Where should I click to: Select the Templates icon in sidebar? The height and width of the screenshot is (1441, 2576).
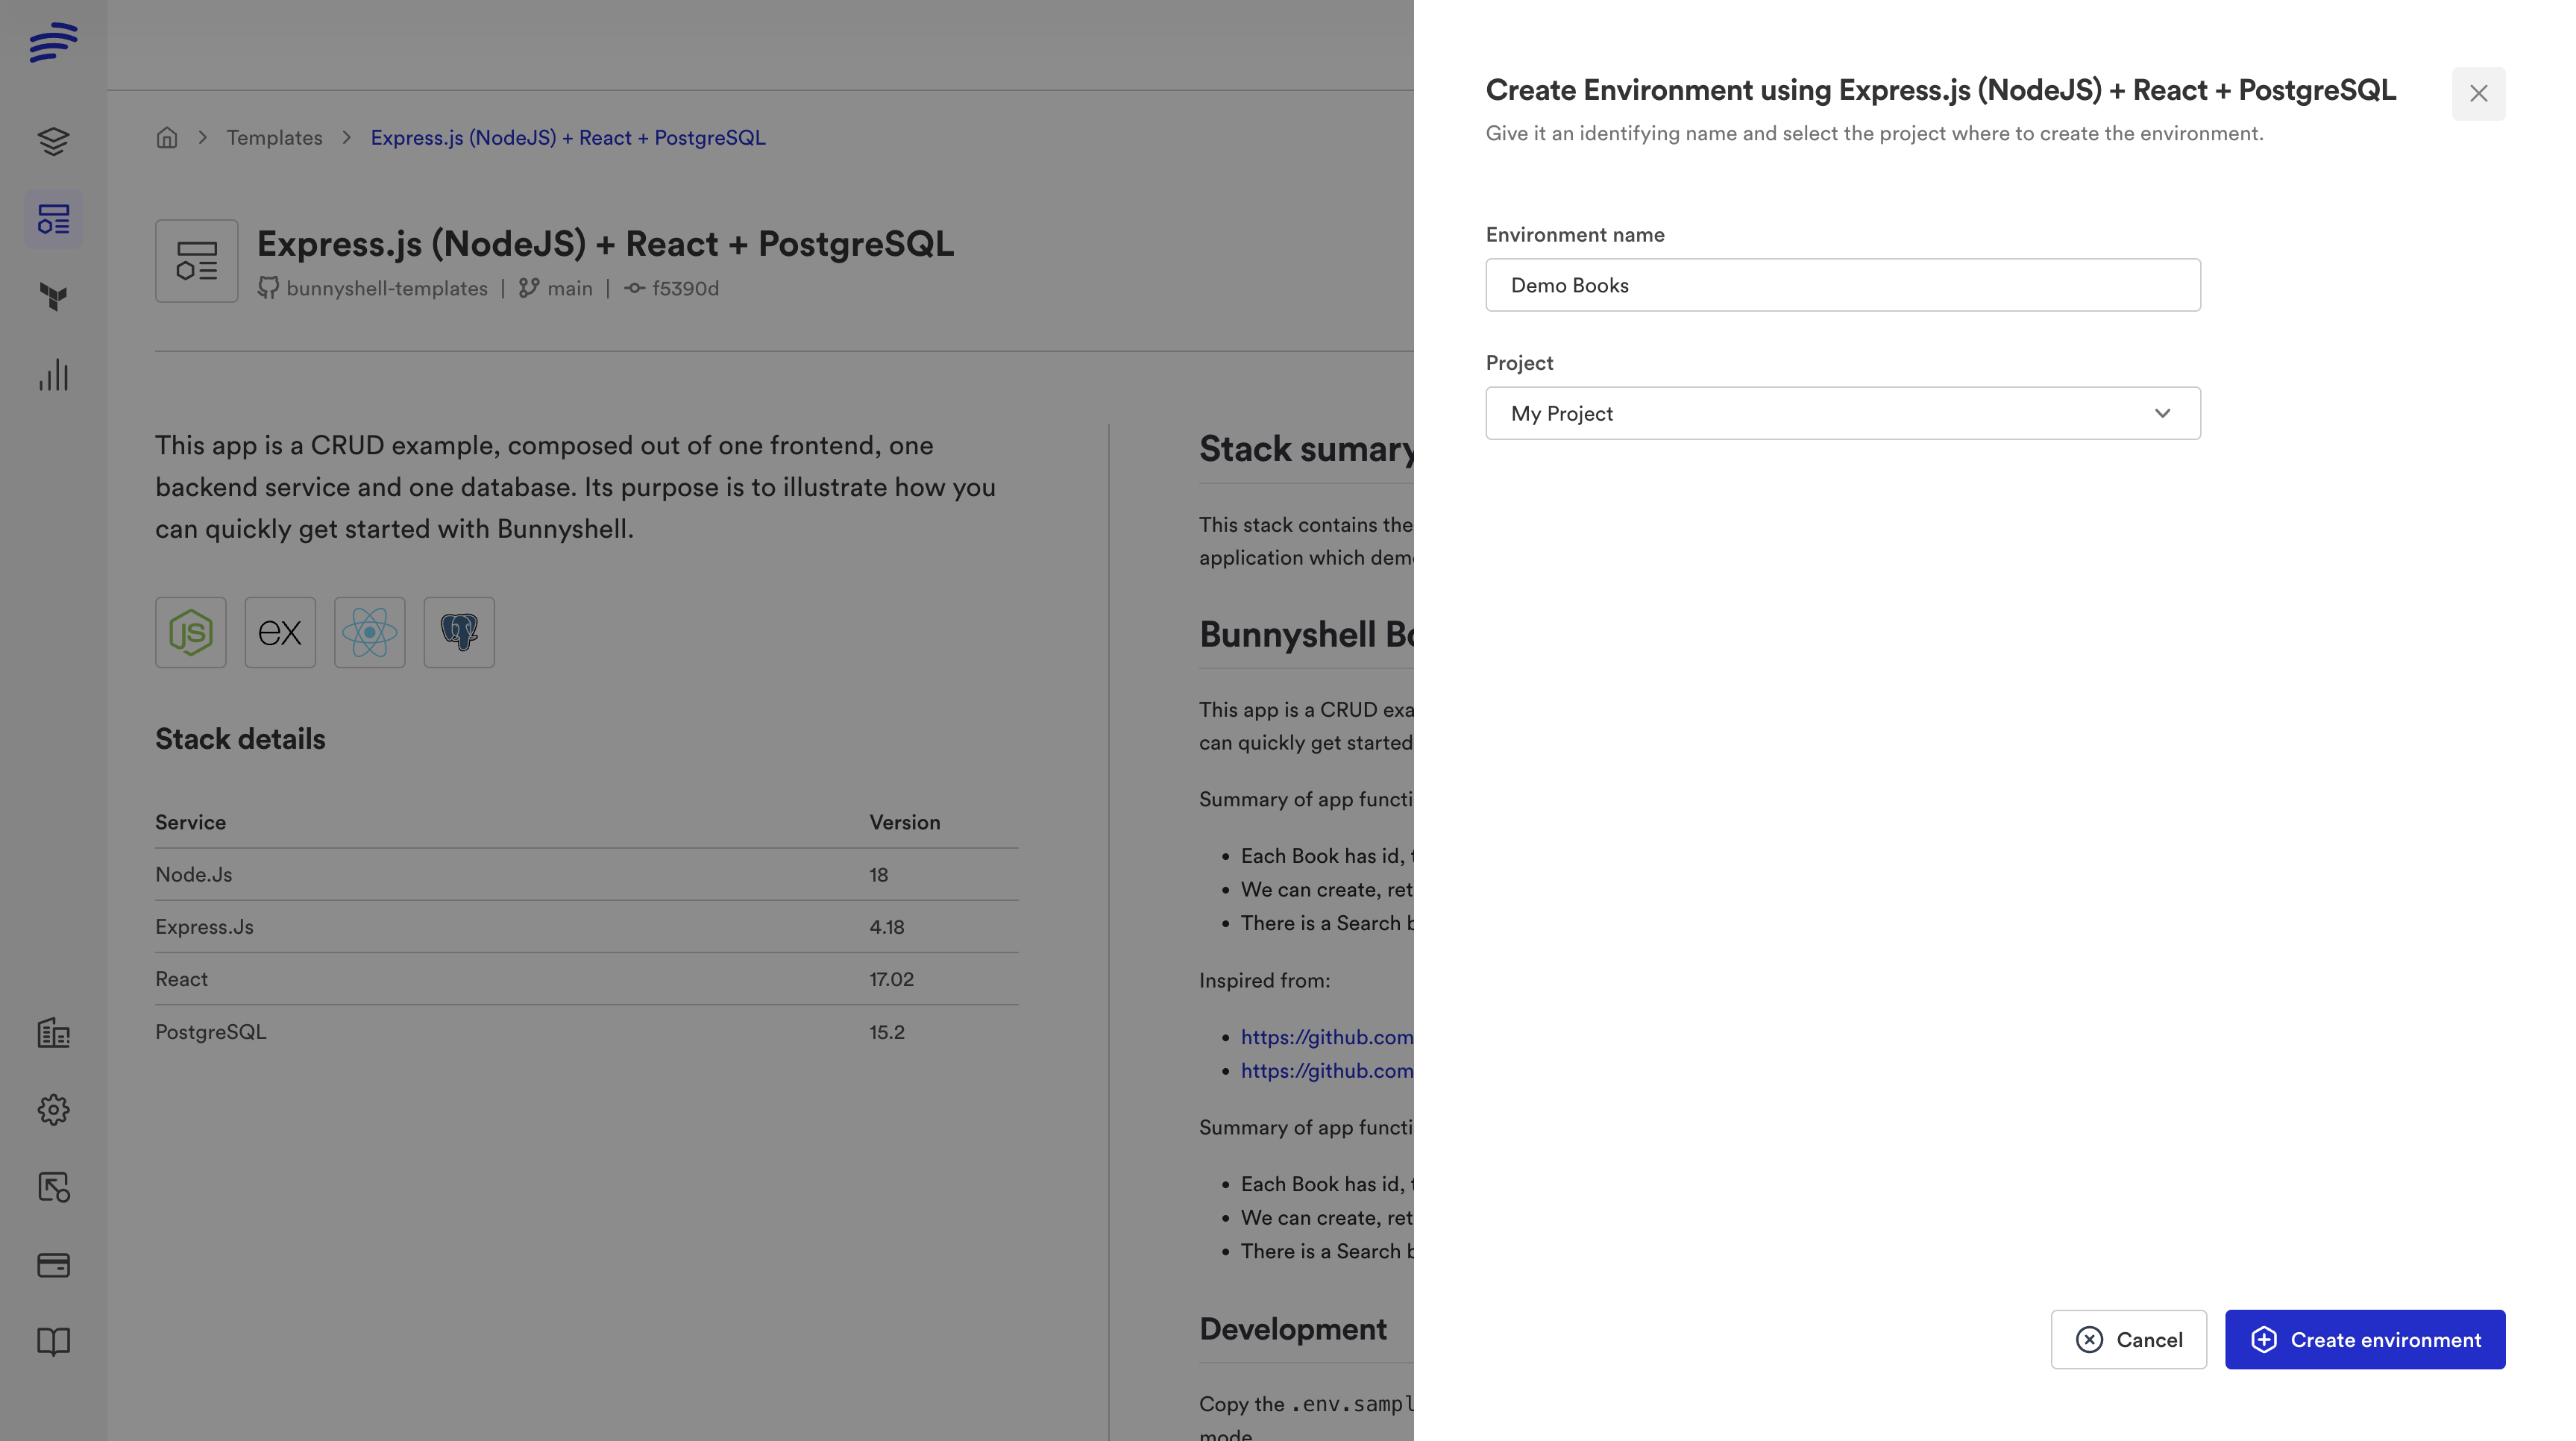[53, 219]
